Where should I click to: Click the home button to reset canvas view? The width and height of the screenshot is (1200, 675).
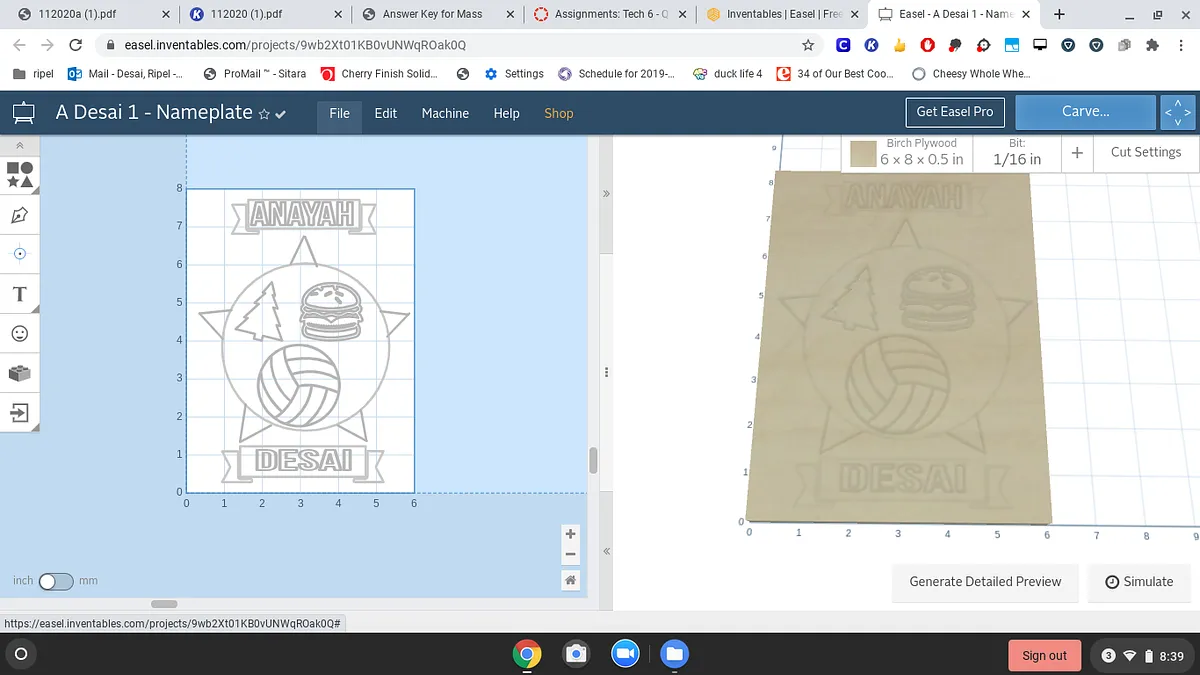coord(570,580)
